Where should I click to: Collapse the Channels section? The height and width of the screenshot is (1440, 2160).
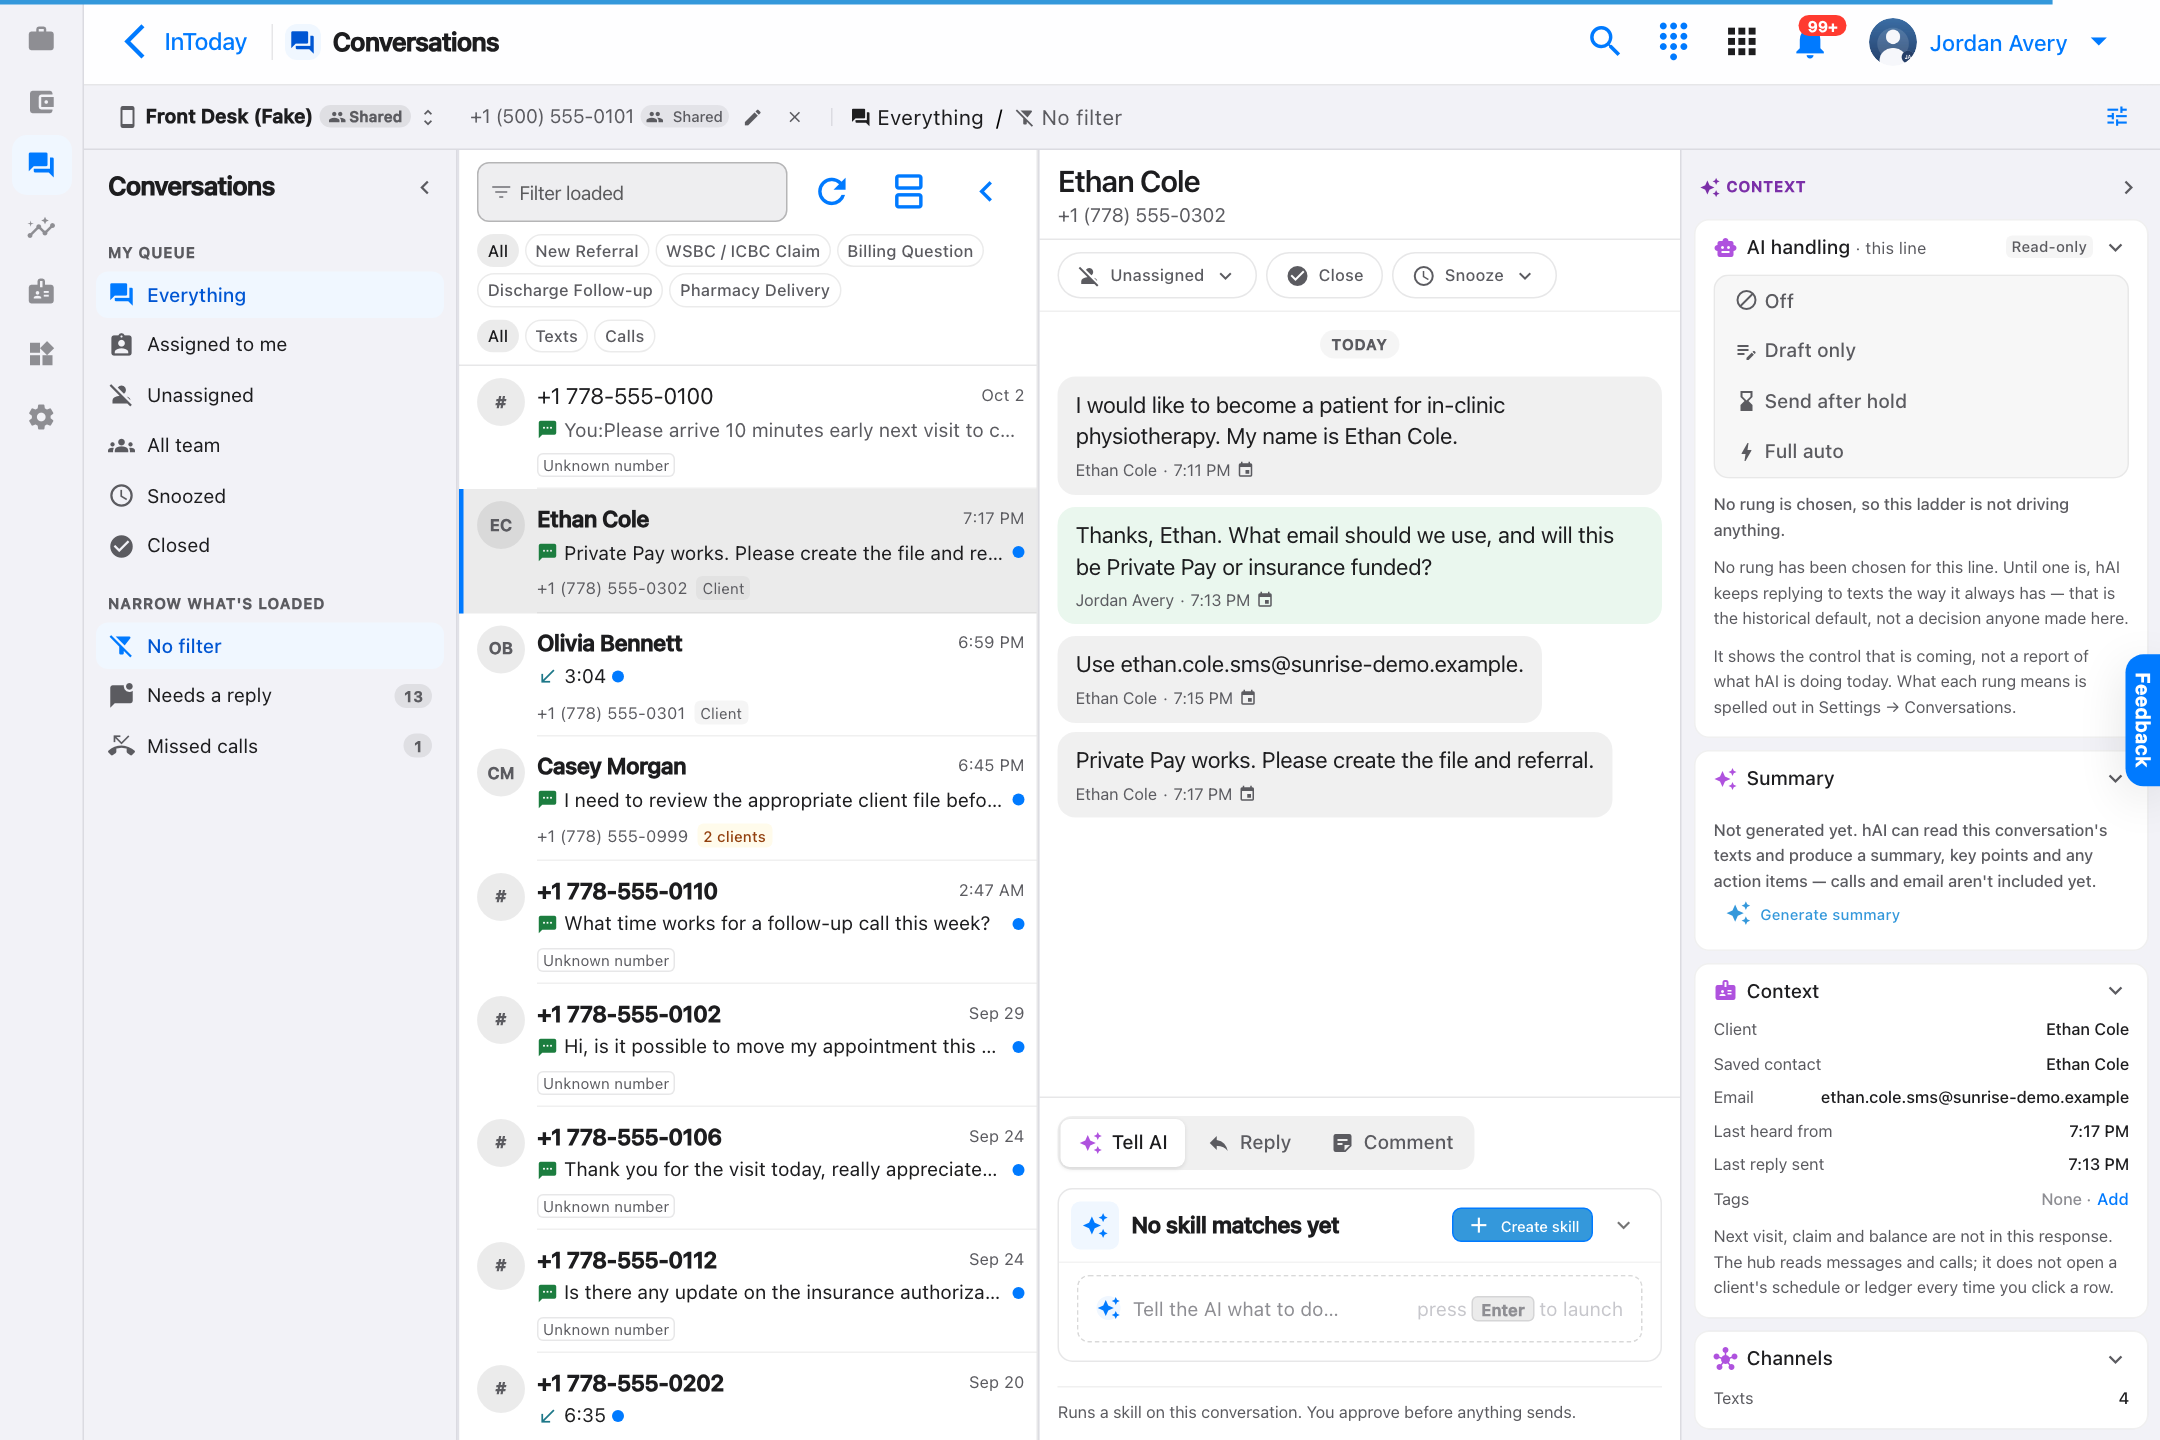coord(2115,1359)
